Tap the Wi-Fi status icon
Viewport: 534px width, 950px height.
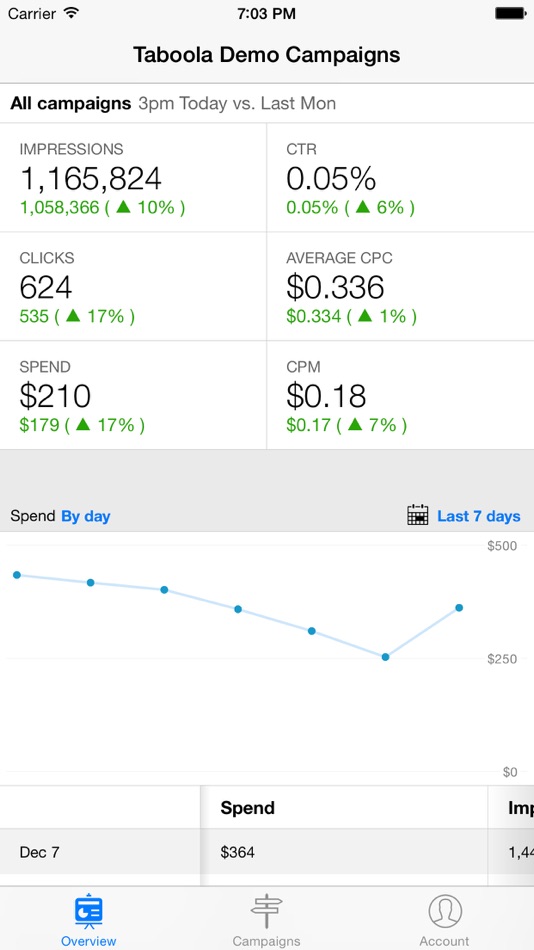click(x=72, y=13)
